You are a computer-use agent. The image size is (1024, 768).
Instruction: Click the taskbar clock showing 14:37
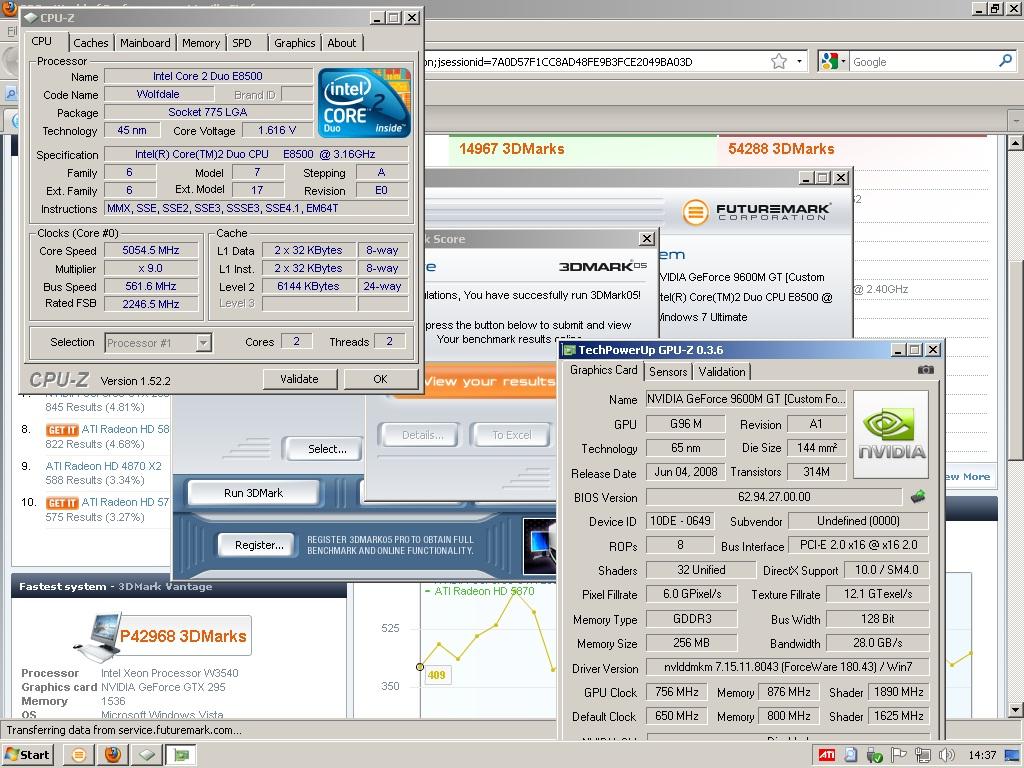click(x=982, y=755)
